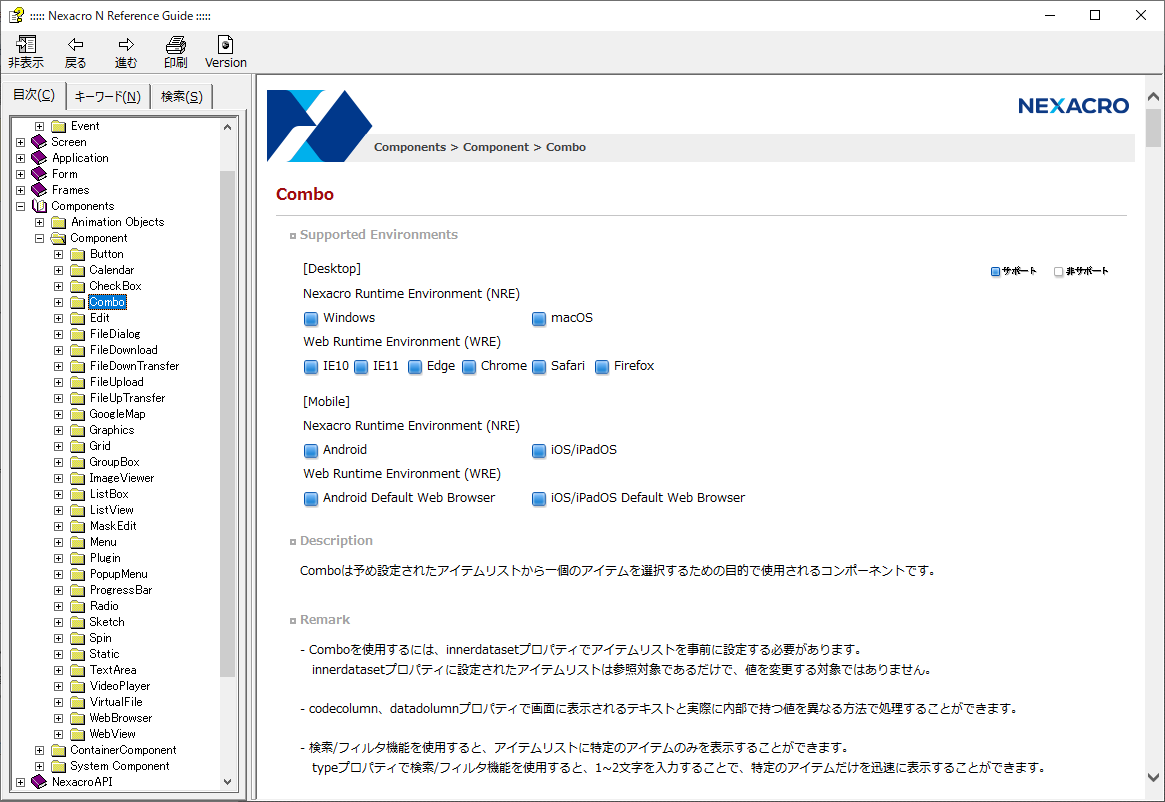
Task: Open the WebBrowser tree entry
Action: point(120,718)
